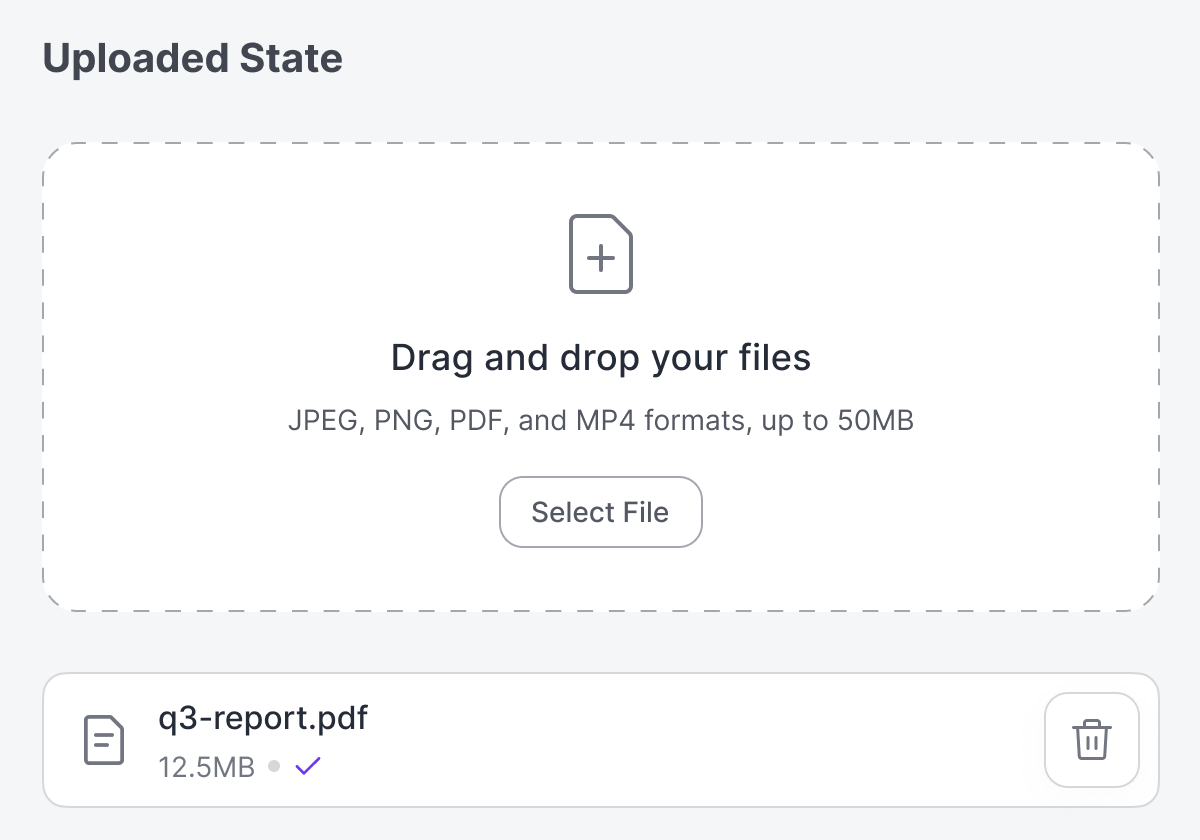Click the 12.5MB file size label
This screenshot has height=840, width=1200.
pos(206,767)
